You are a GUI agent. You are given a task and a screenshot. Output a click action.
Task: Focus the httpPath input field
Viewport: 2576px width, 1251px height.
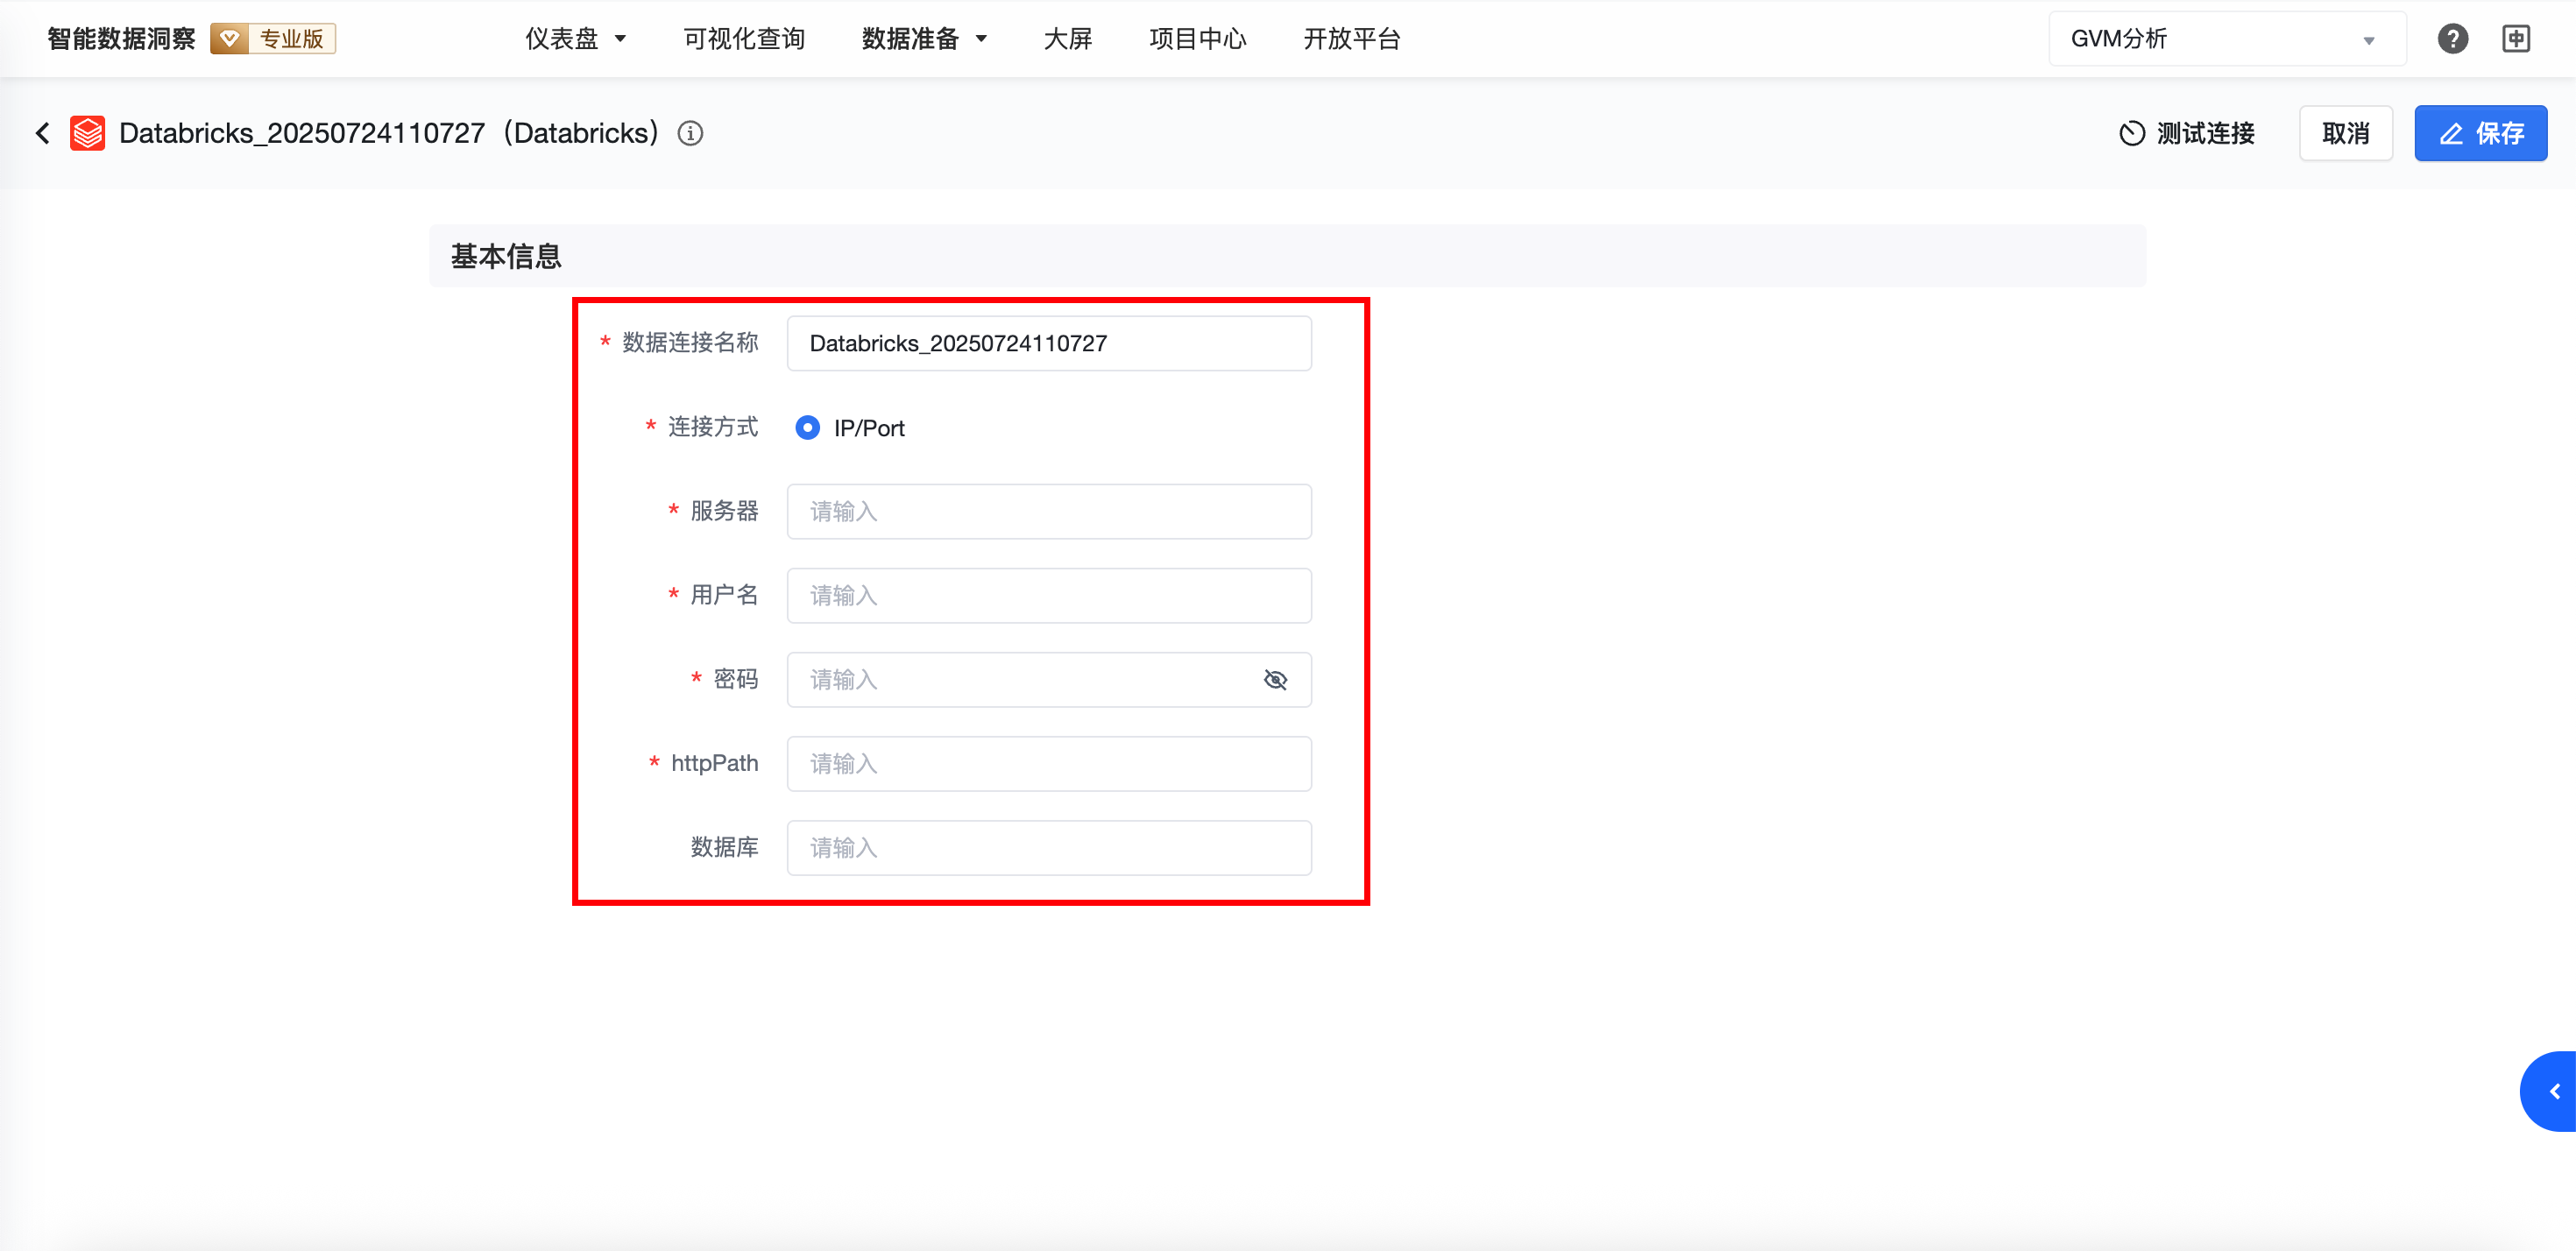[1048, 764]
